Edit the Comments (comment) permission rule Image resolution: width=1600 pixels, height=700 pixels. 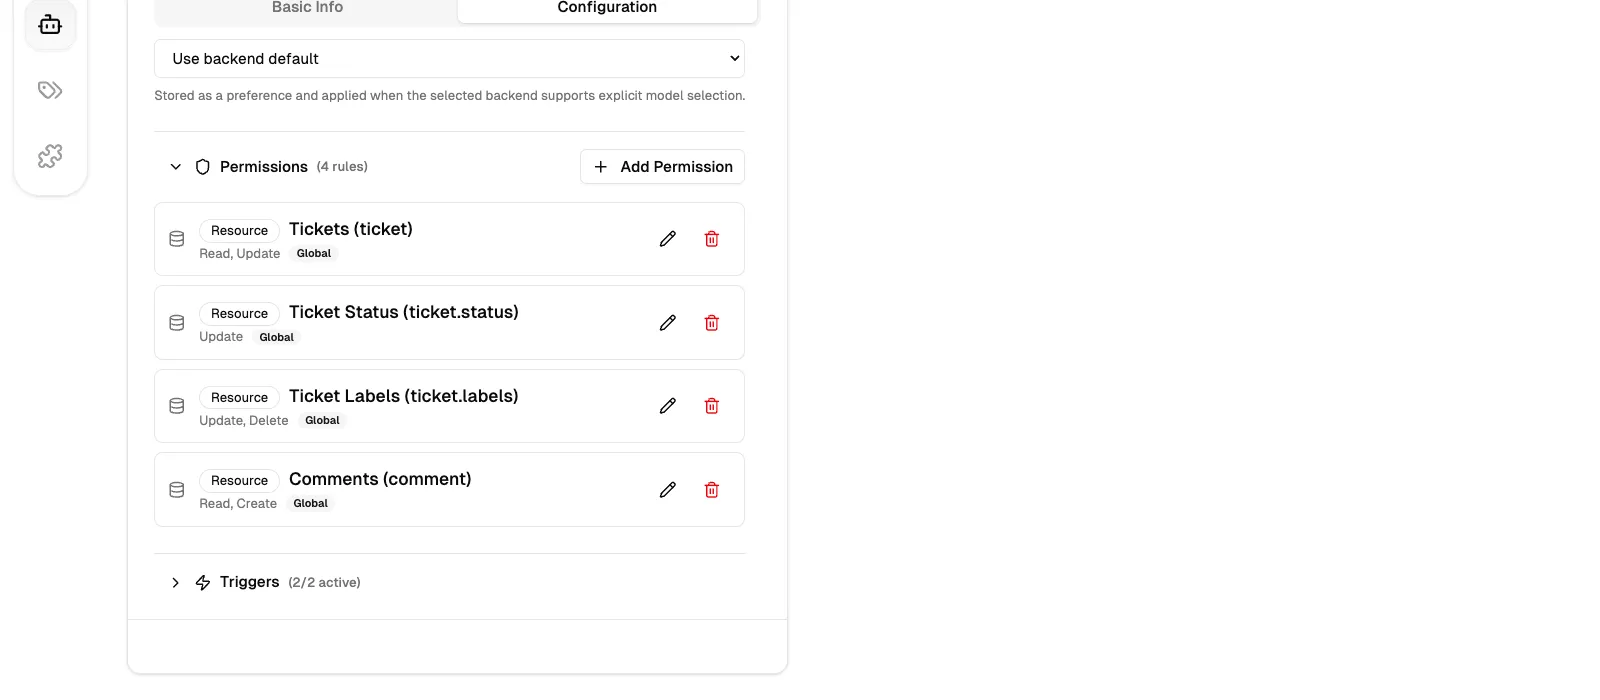click(x=667, y=489)
